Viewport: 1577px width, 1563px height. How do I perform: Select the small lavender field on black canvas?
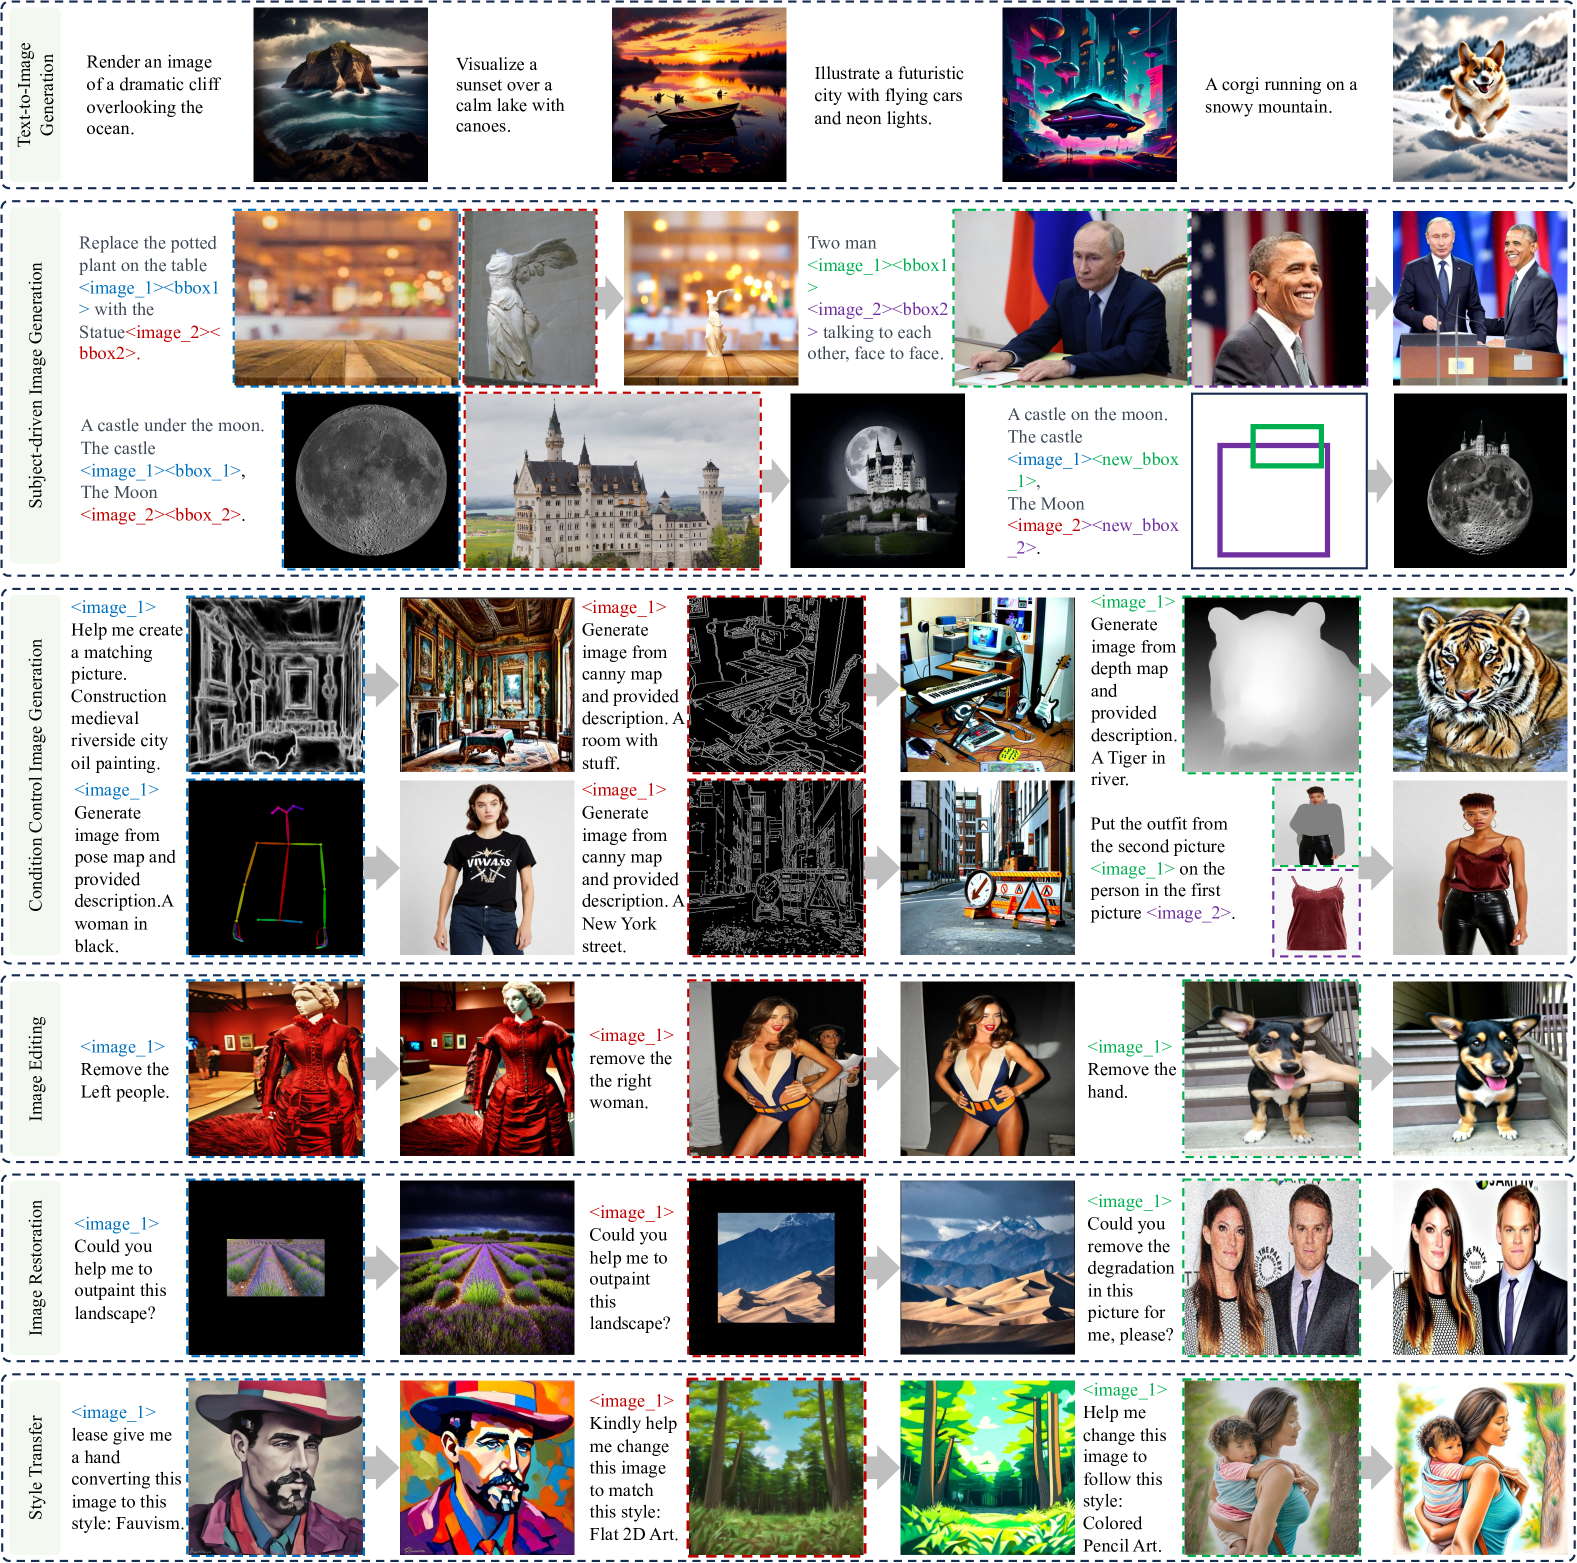(x=276, y=1268)
